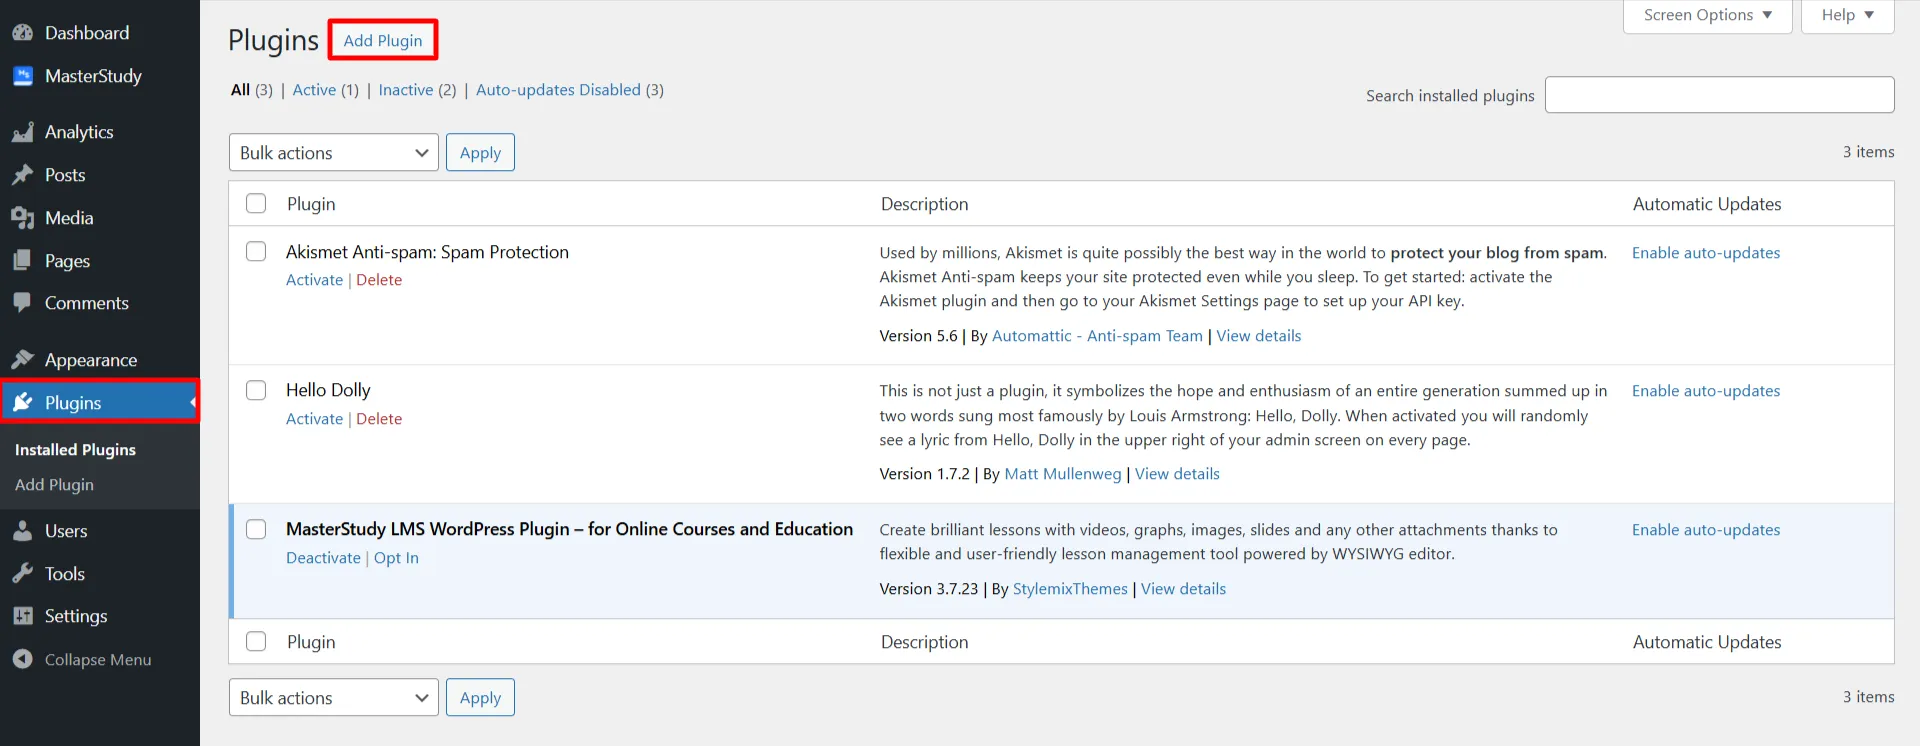Click the Posts pushpin icon
The image size is (1920, 746).
coord(23,175)
